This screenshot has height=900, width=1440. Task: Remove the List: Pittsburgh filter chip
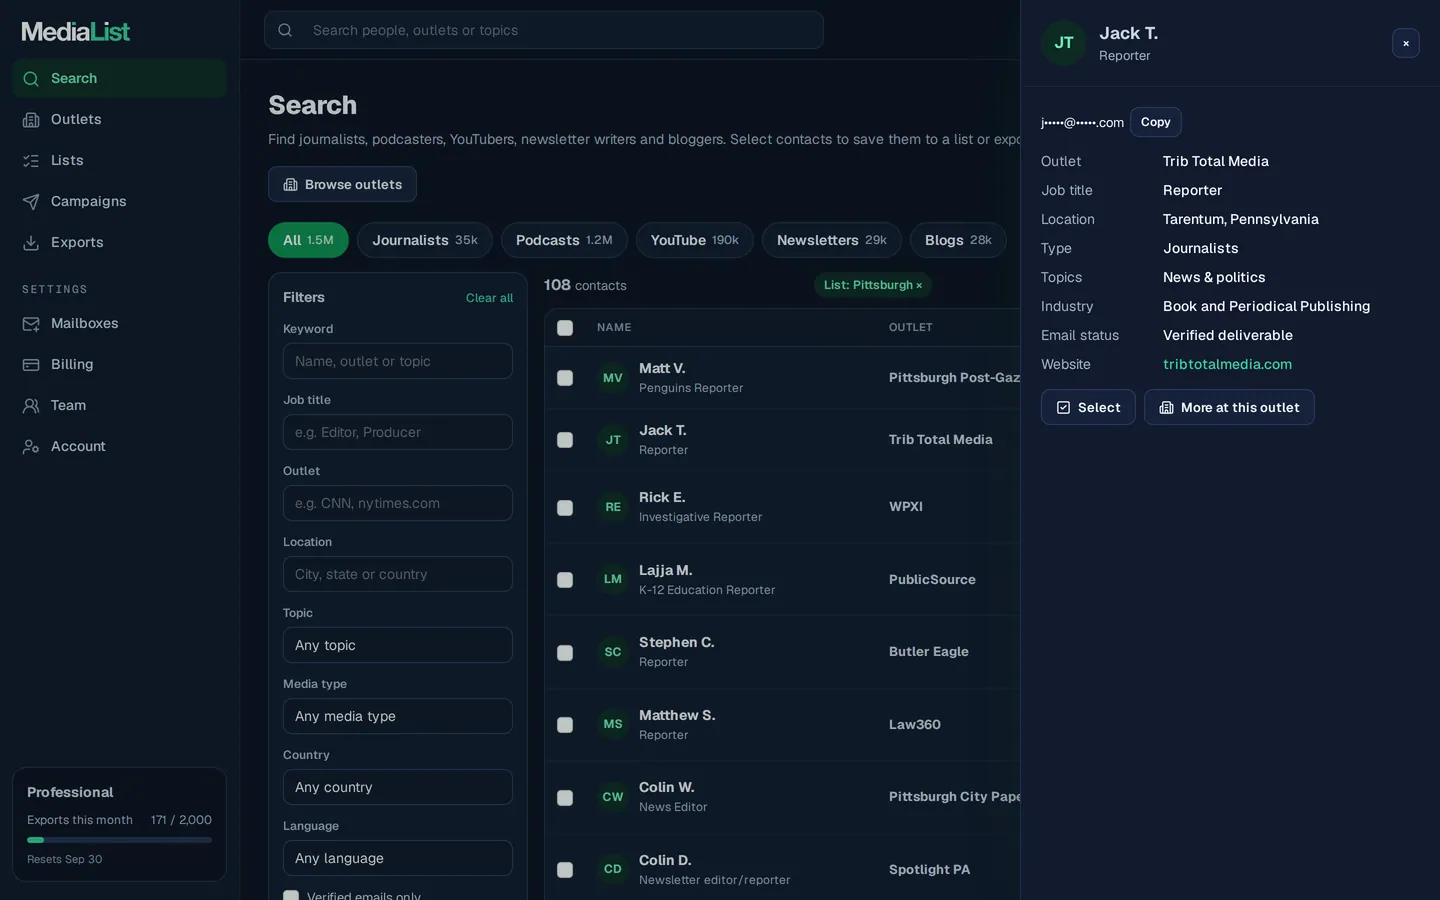click(x=919, y=285)
